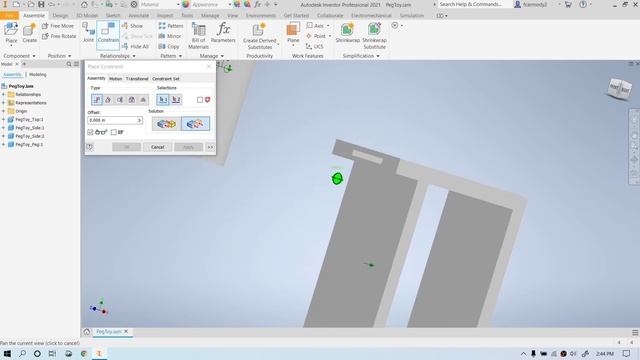Select Tangent constraint type icon
This screenshot has height=360, width=640.
coord(120,100)
